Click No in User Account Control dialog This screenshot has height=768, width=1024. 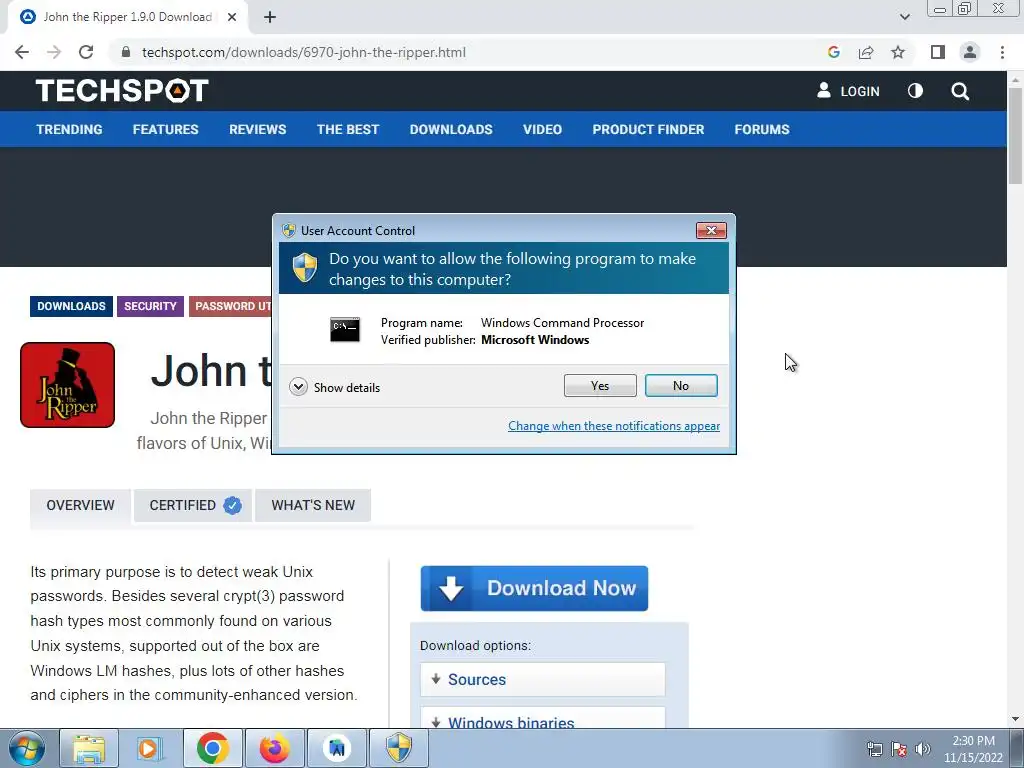click(x=680, y=386)
